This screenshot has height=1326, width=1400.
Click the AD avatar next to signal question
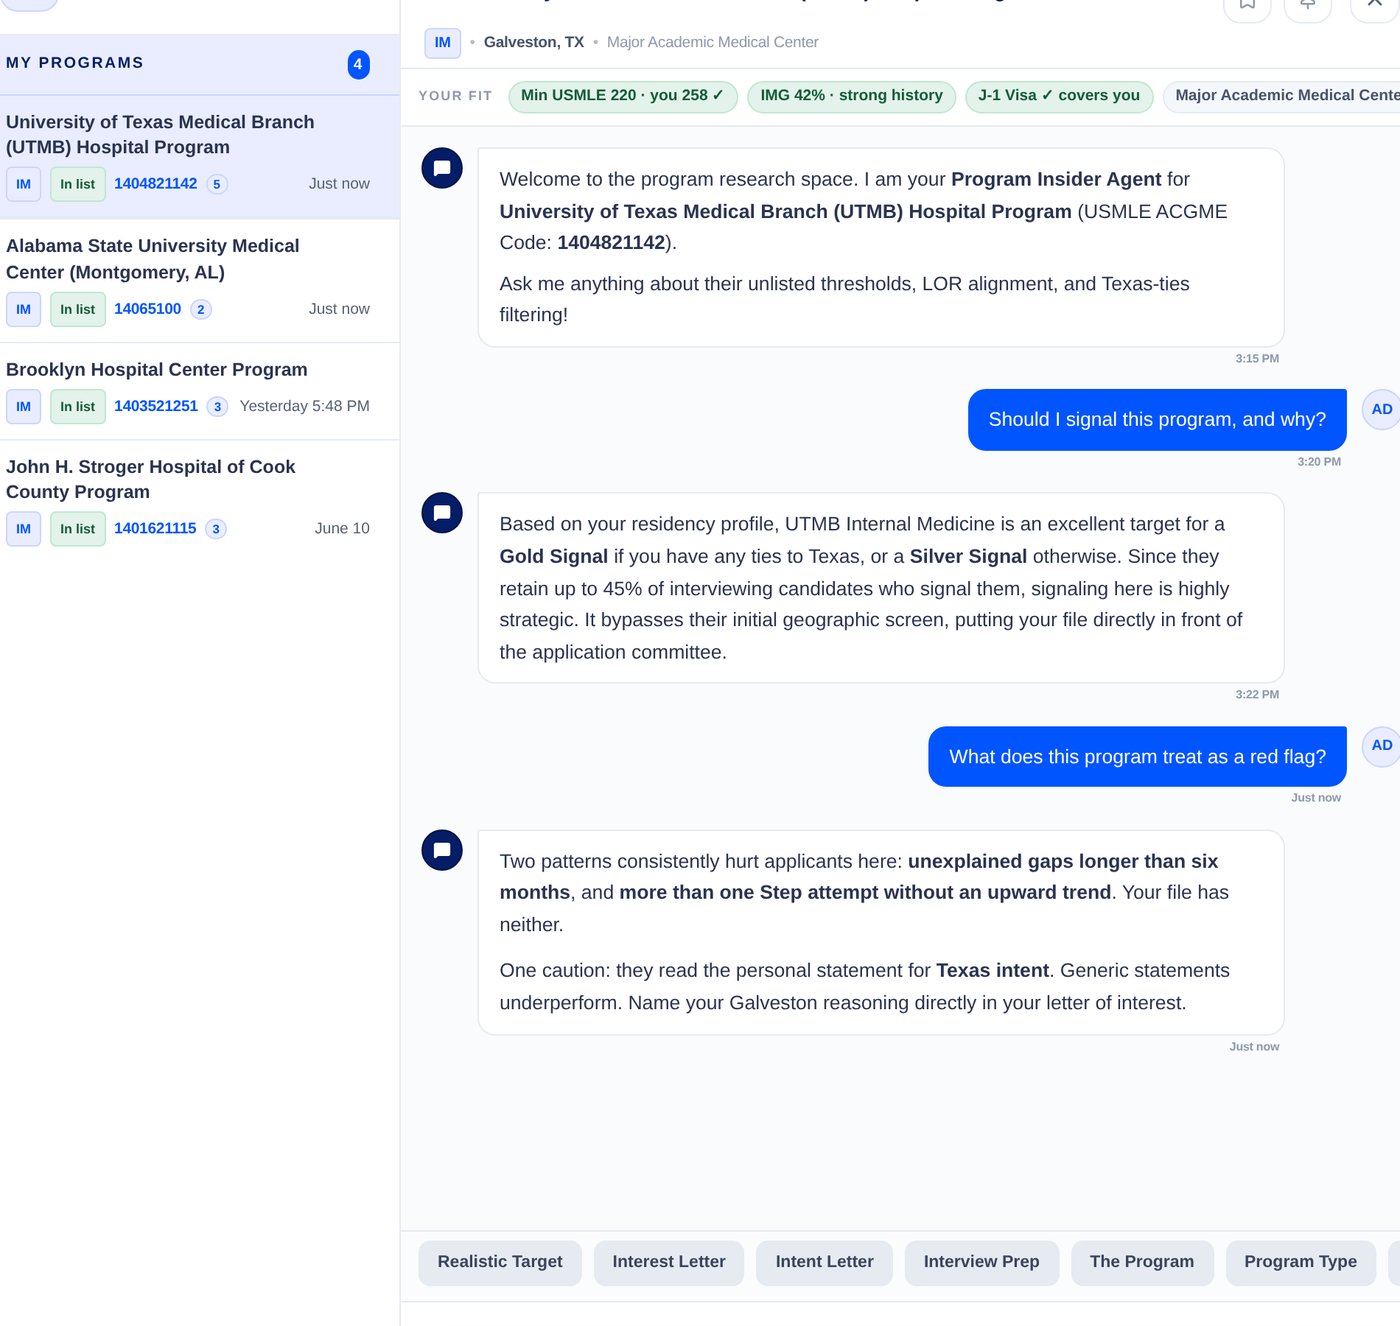1382,409
